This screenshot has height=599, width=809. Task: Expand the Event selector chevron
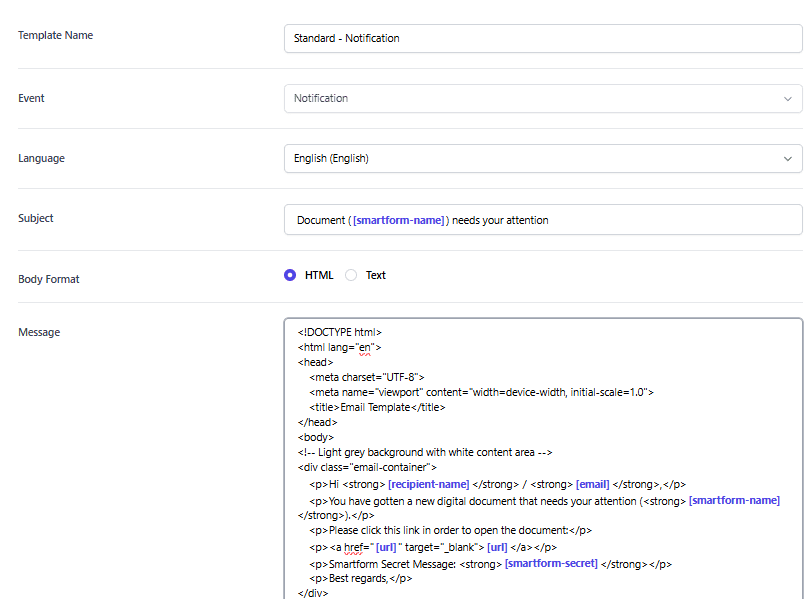pyautogui.click(x=788, y=98)
